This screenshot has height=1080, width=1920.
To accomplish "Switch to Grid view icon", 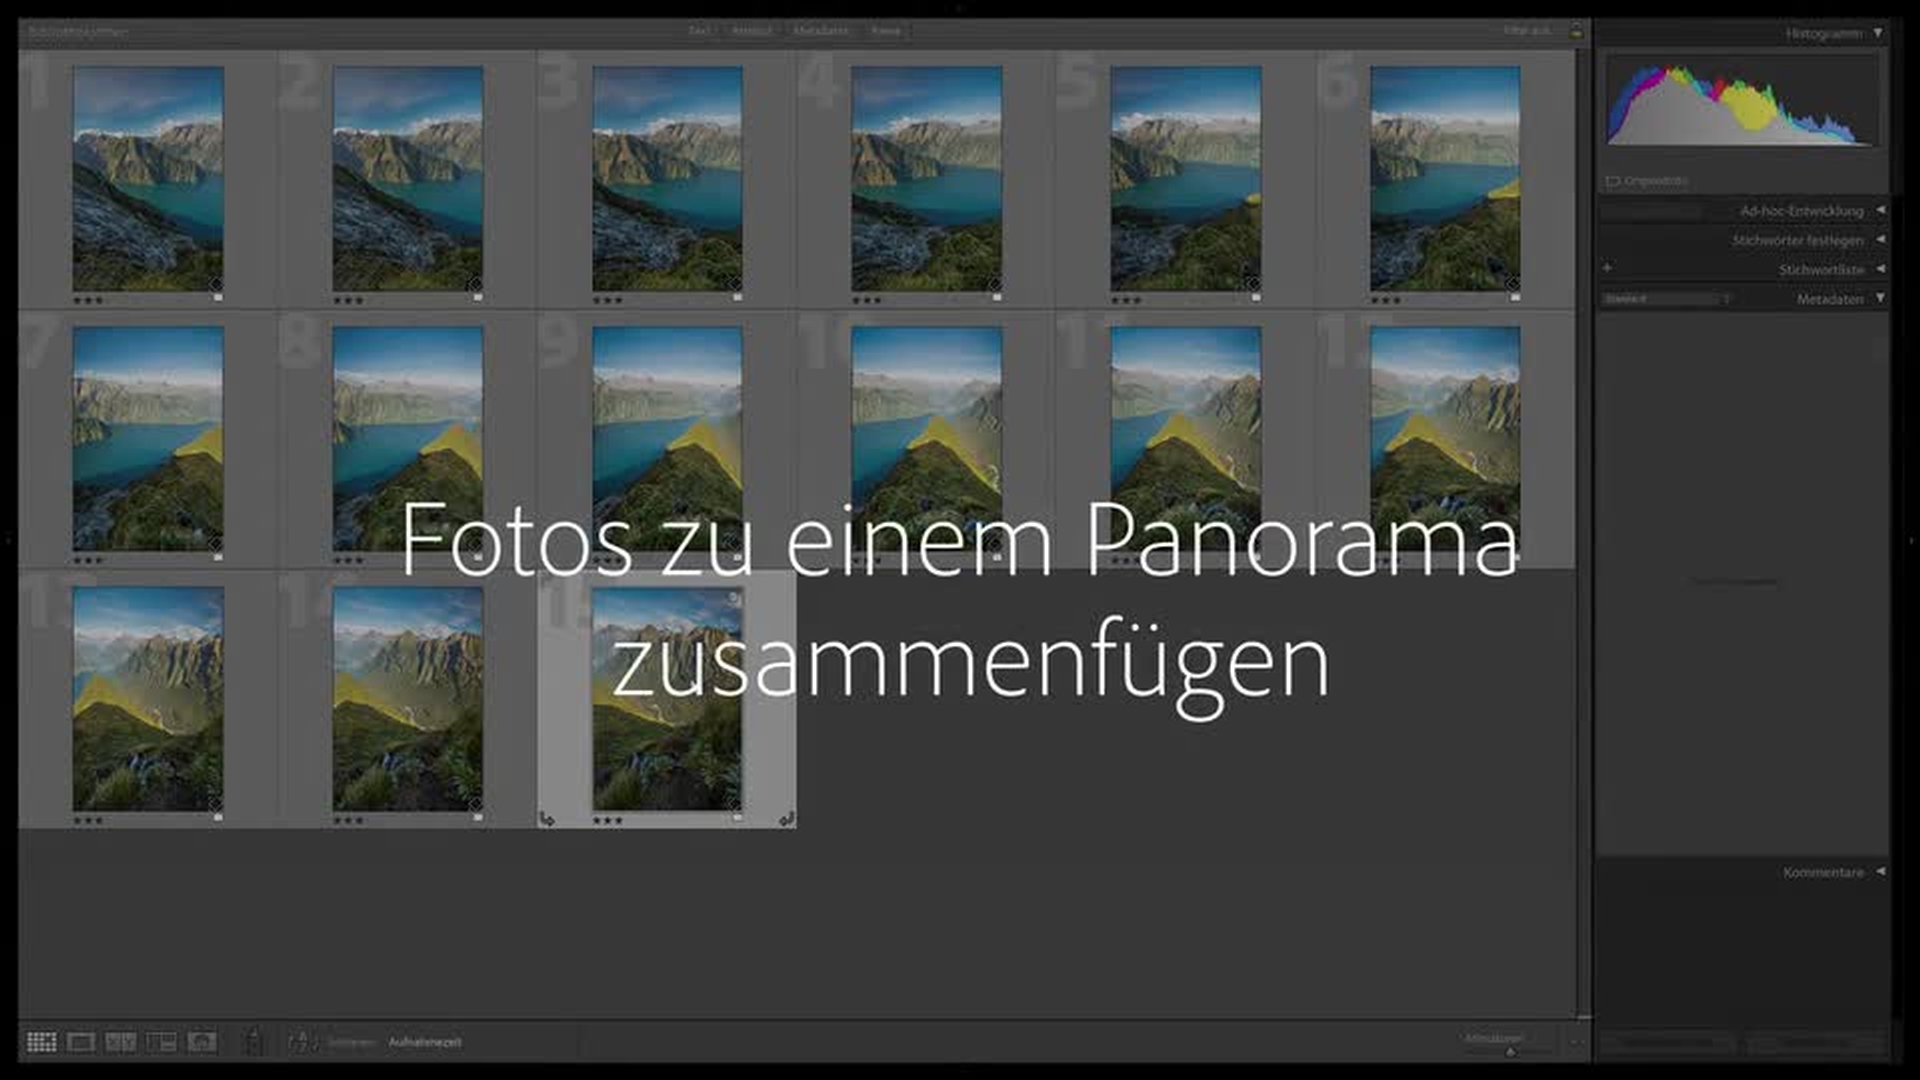I will coord(41,1042).
